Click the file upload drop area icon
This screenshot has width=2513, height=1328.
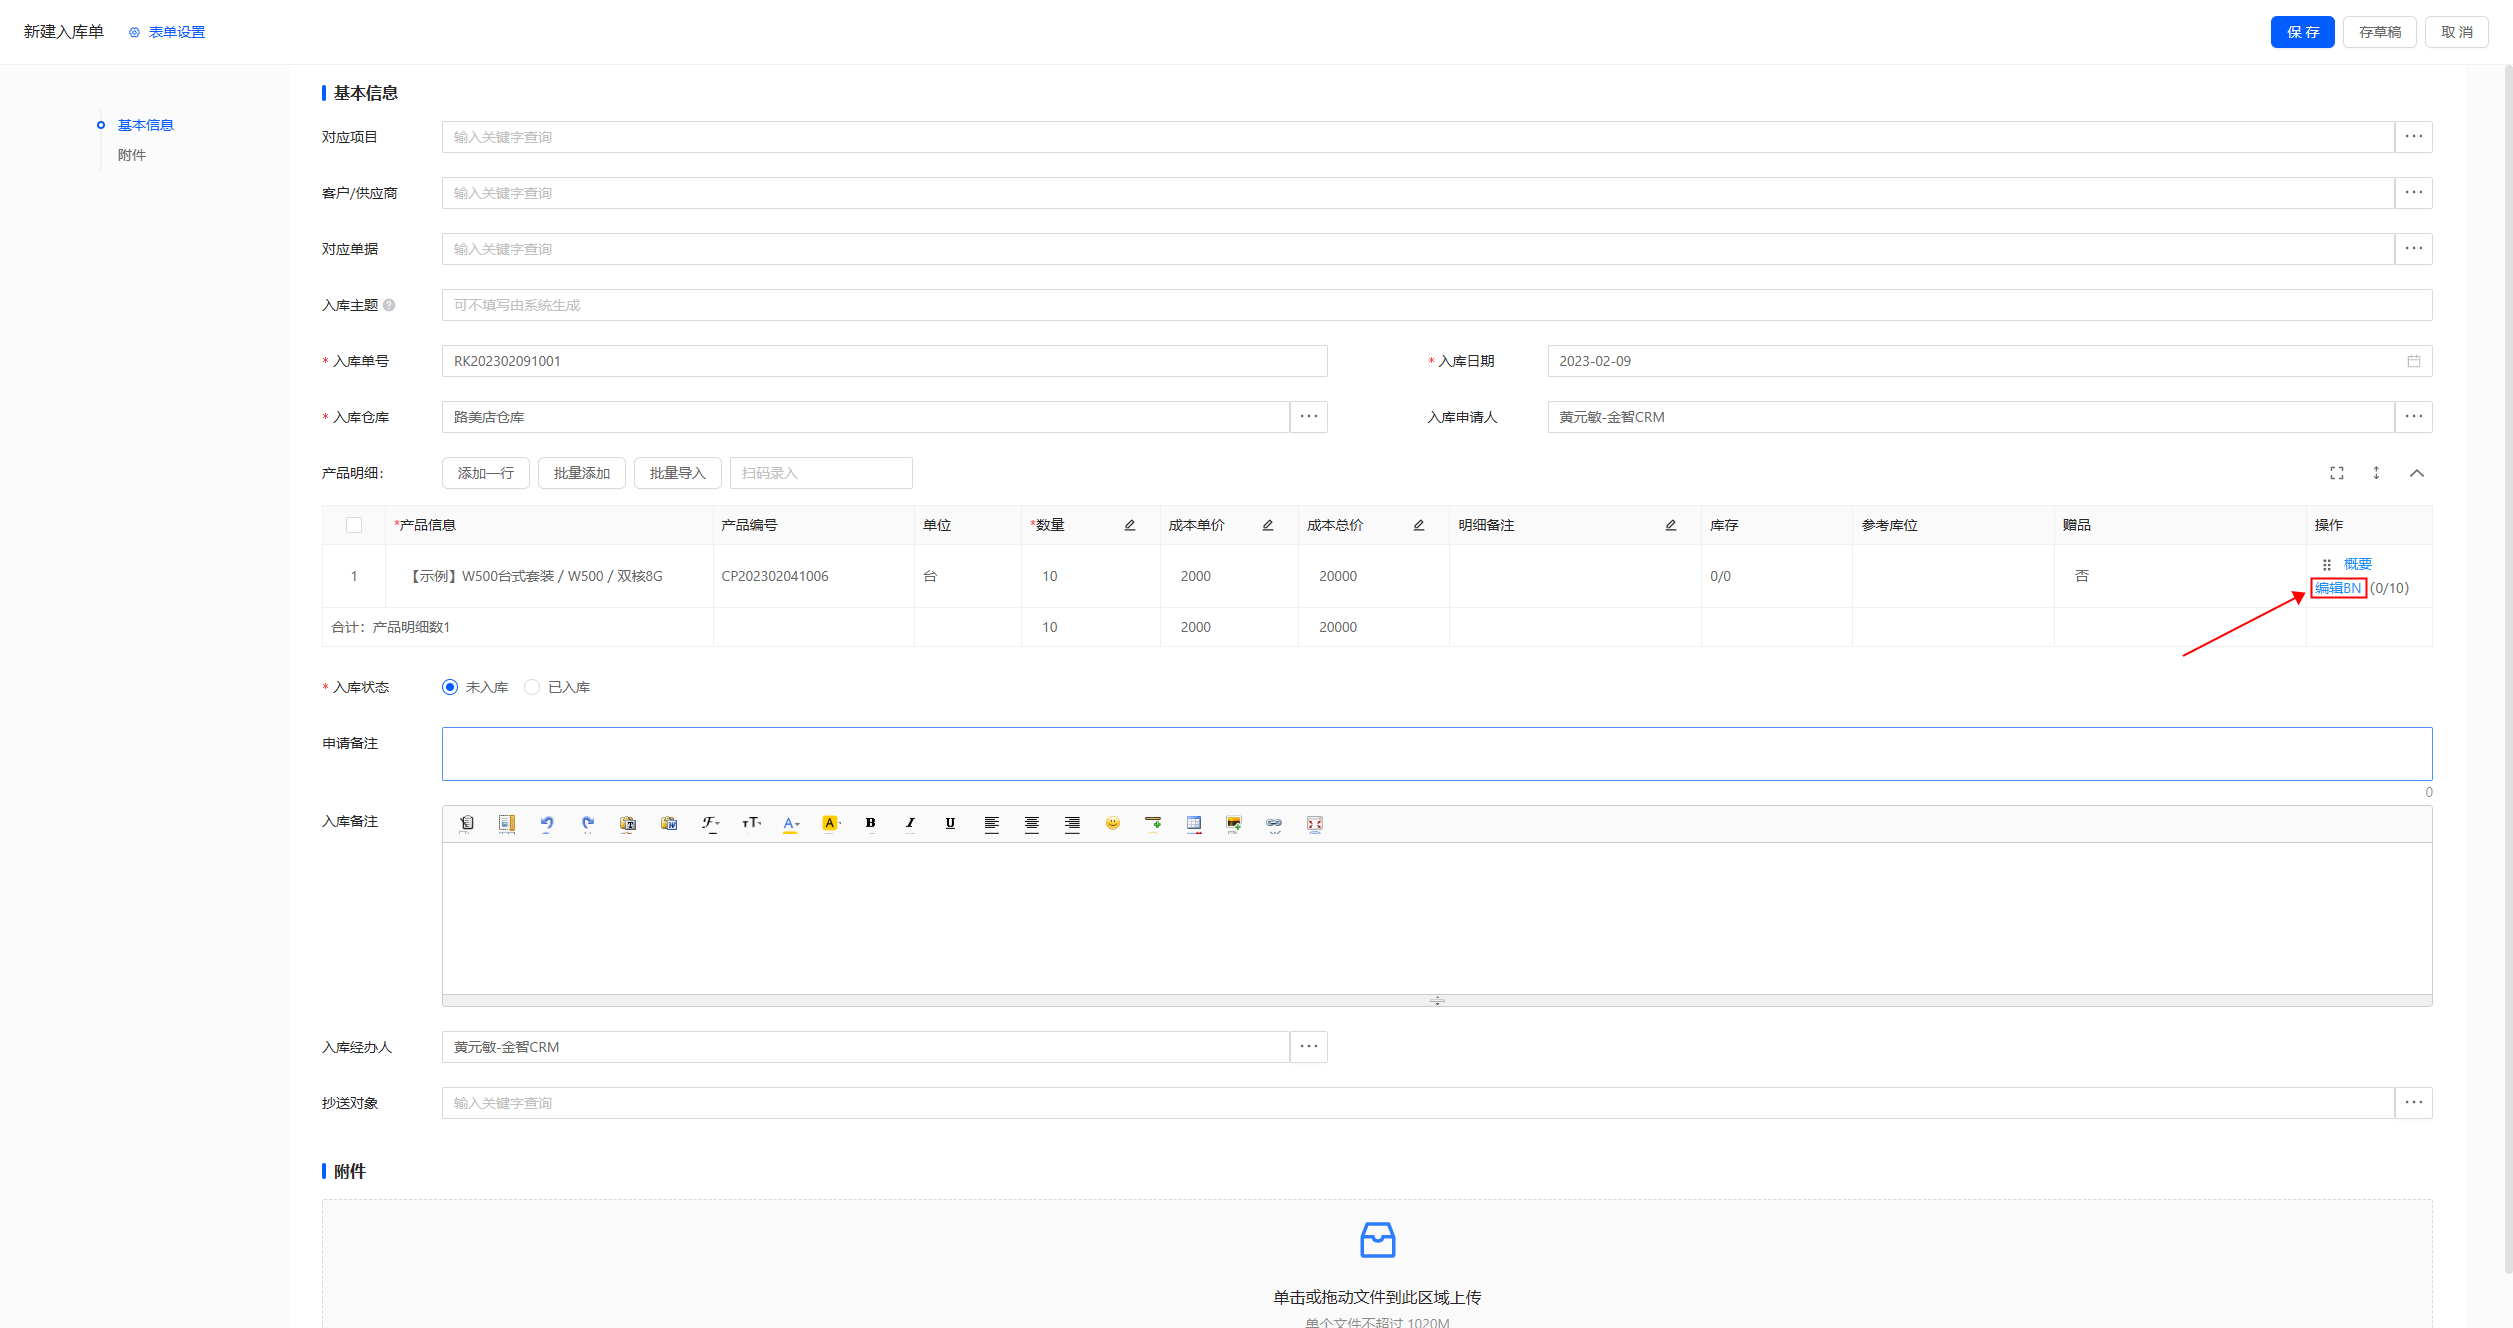coord(1377,1240)
